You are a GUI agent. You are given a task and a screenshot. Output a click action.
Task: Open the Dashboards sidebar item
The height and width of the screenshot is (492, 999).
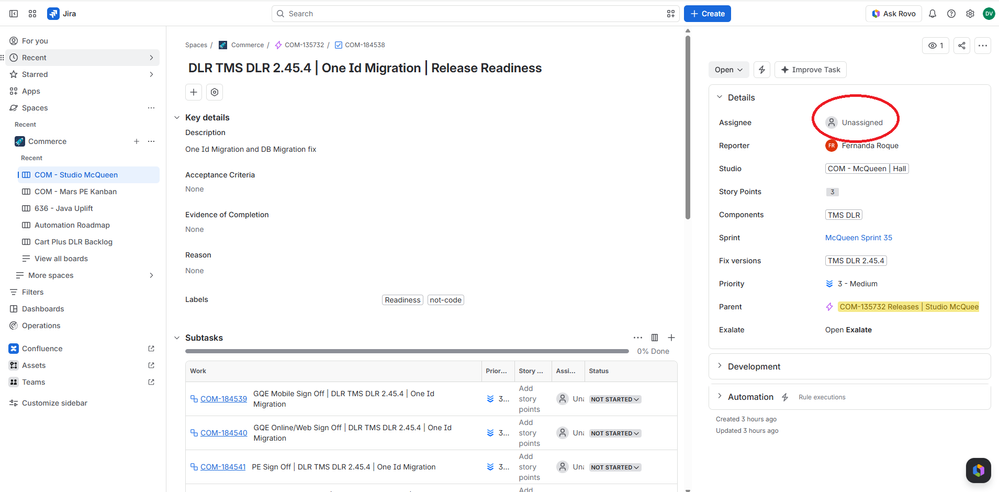[x=42, y=308]
